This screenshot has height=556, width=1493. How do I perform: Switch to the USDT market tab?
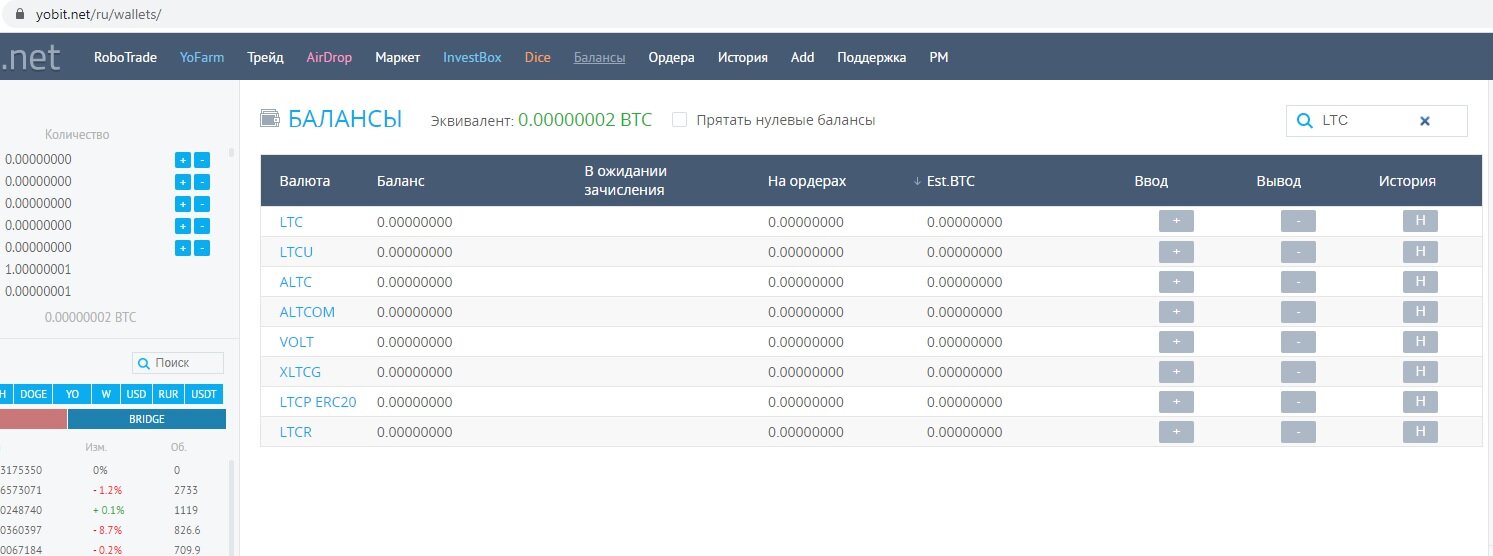click(204, 394)
